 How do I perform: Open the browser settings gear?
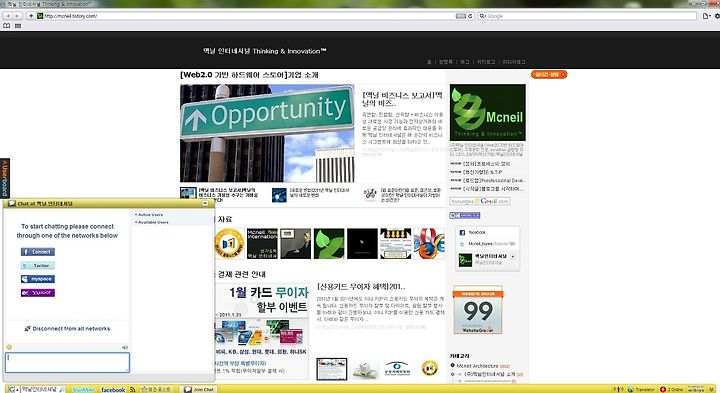click(717, 16)
